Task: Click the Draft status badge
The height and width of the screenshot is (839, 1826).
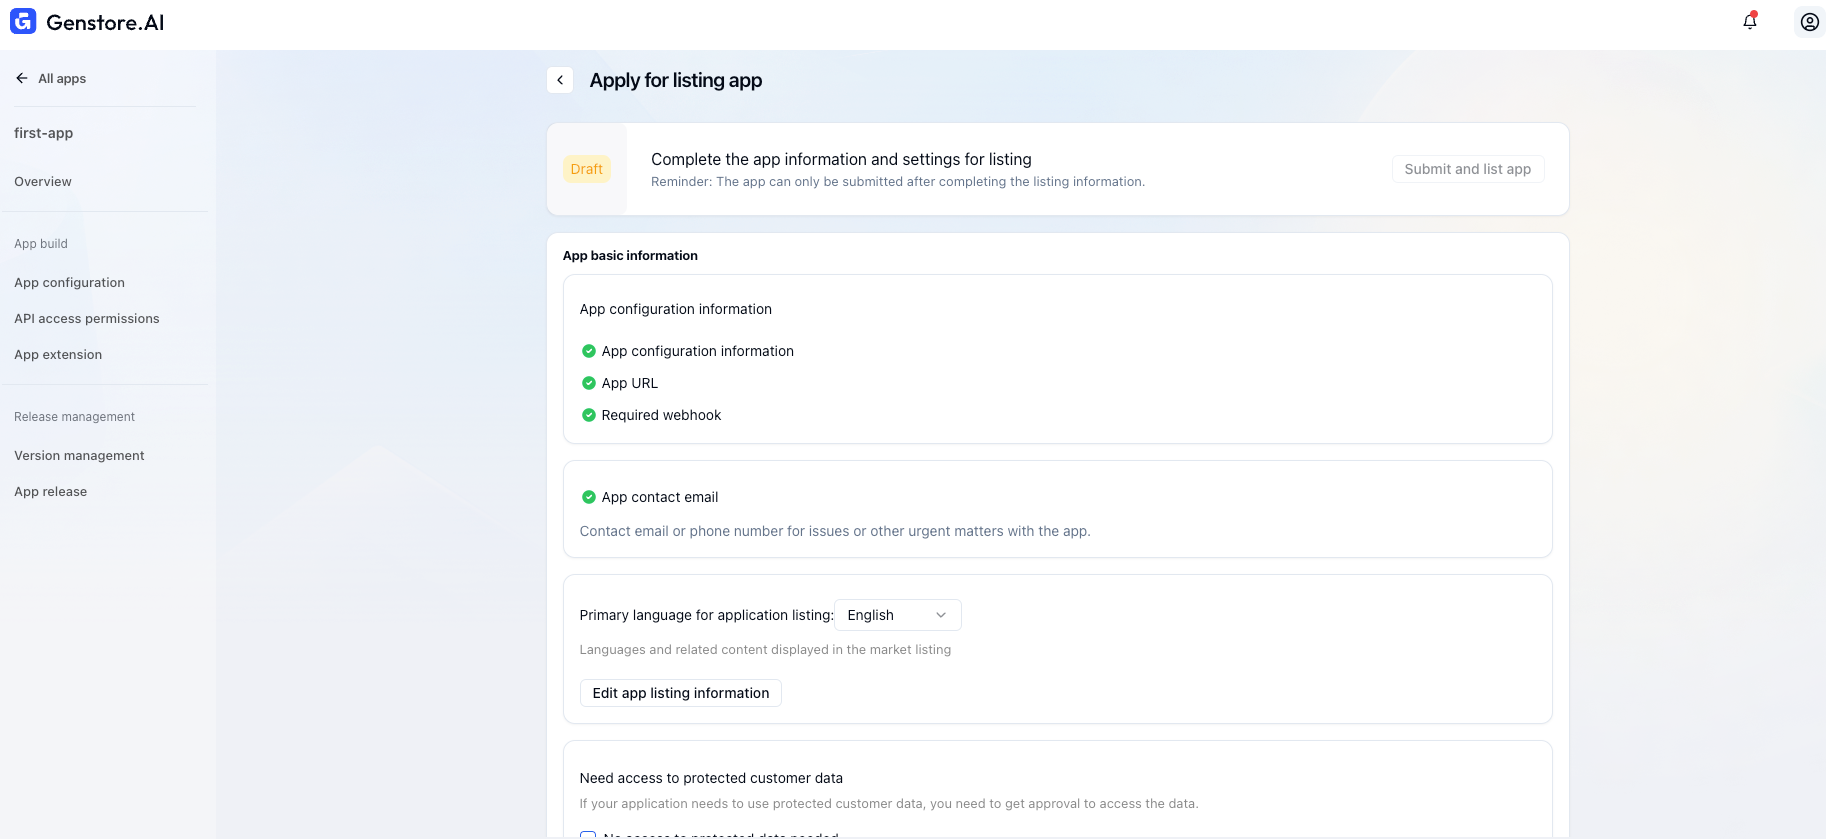Action: point(587,169)
